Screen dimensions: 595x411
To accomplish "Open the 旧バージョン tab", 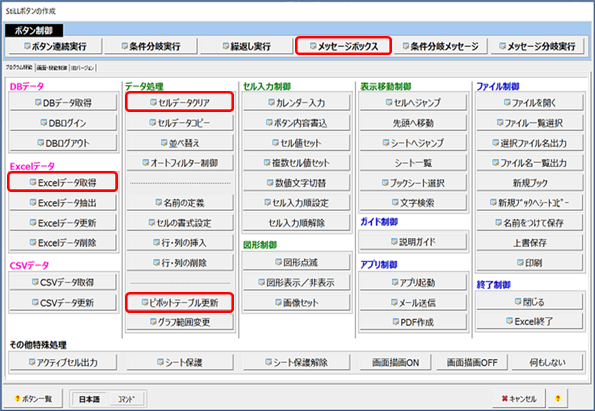I will coord(83,68).
